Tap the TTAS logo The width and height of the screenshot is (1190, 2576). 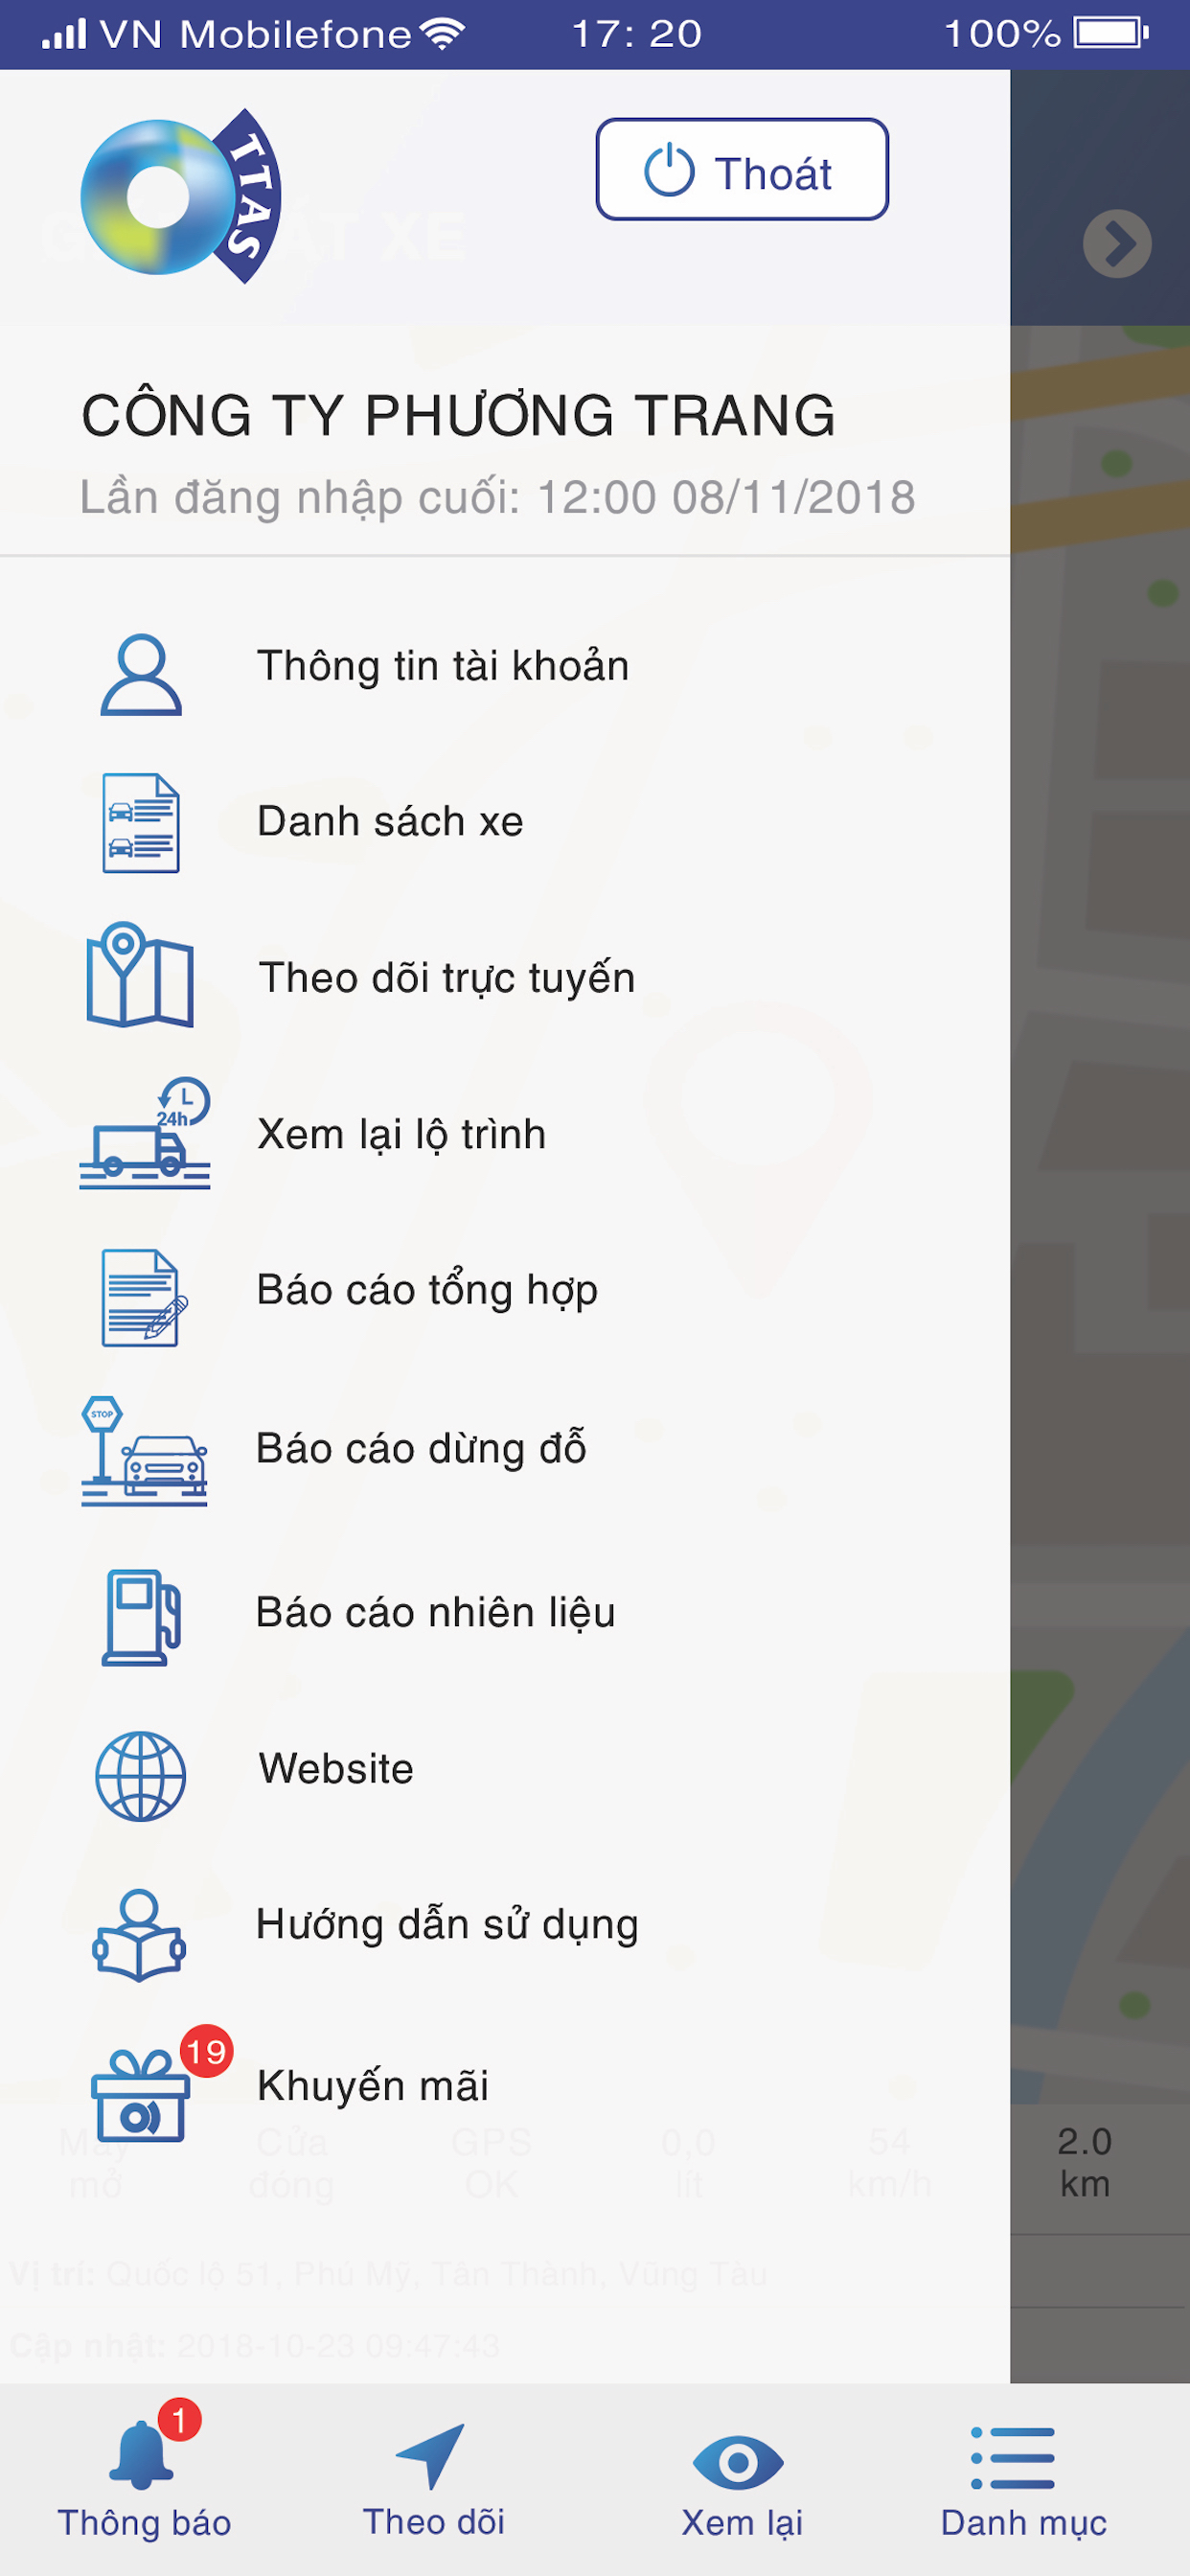(x=181, y=196)
